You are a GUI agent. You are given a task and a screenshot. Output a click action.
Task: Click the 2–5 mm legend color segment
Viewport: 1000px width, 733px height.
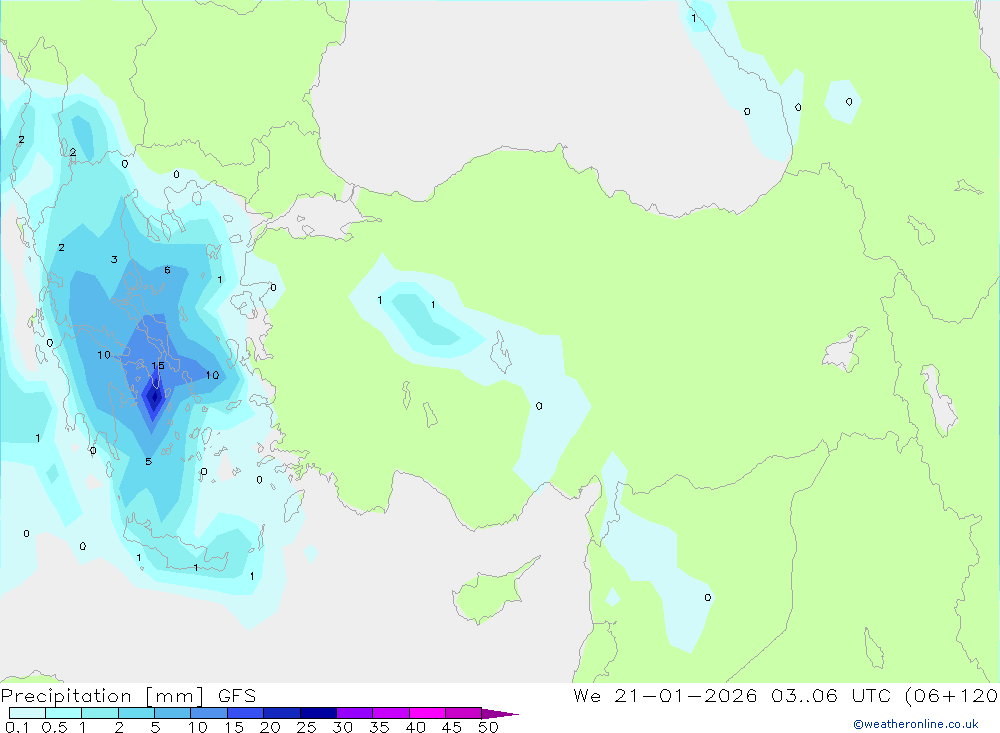click(136, 713)
